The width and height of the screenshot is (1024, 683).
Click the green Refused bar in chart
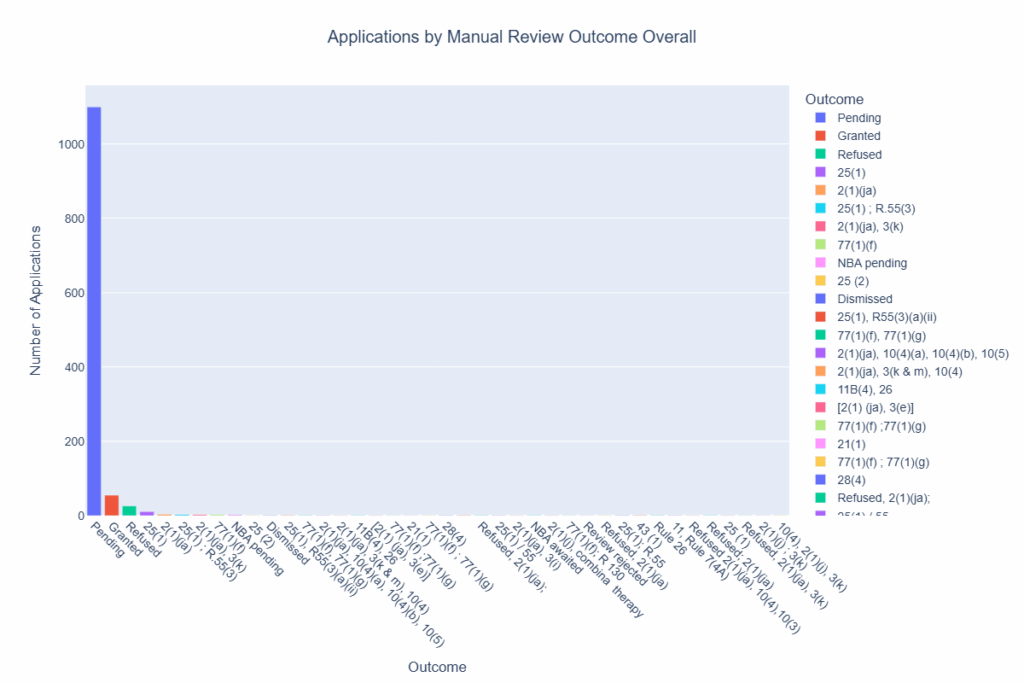[129, 511]
